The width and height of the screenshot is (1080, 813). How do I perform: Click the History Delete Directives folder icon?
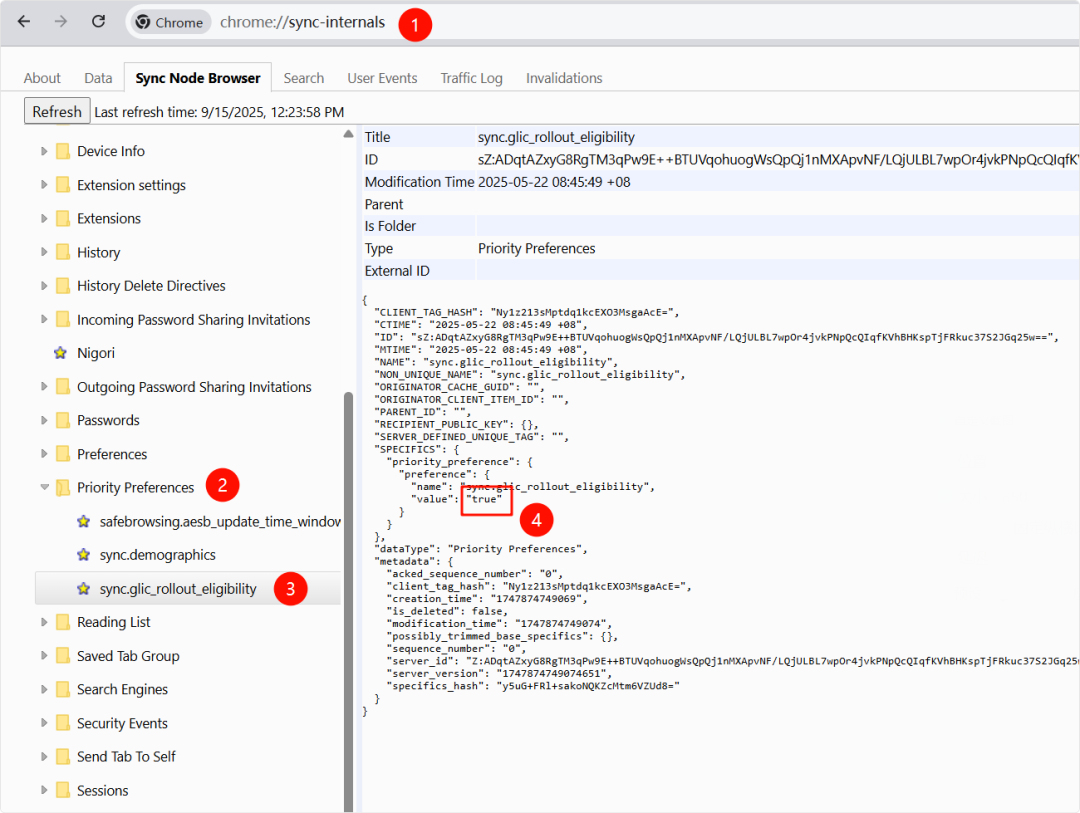(x=63, y=285)
